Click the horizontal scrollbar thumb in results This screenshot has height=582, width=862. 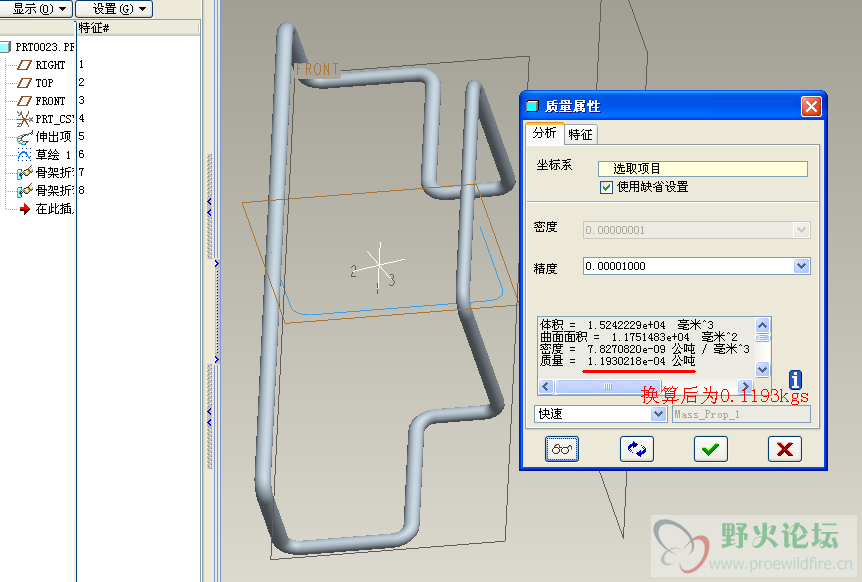(x=608, y=386)
